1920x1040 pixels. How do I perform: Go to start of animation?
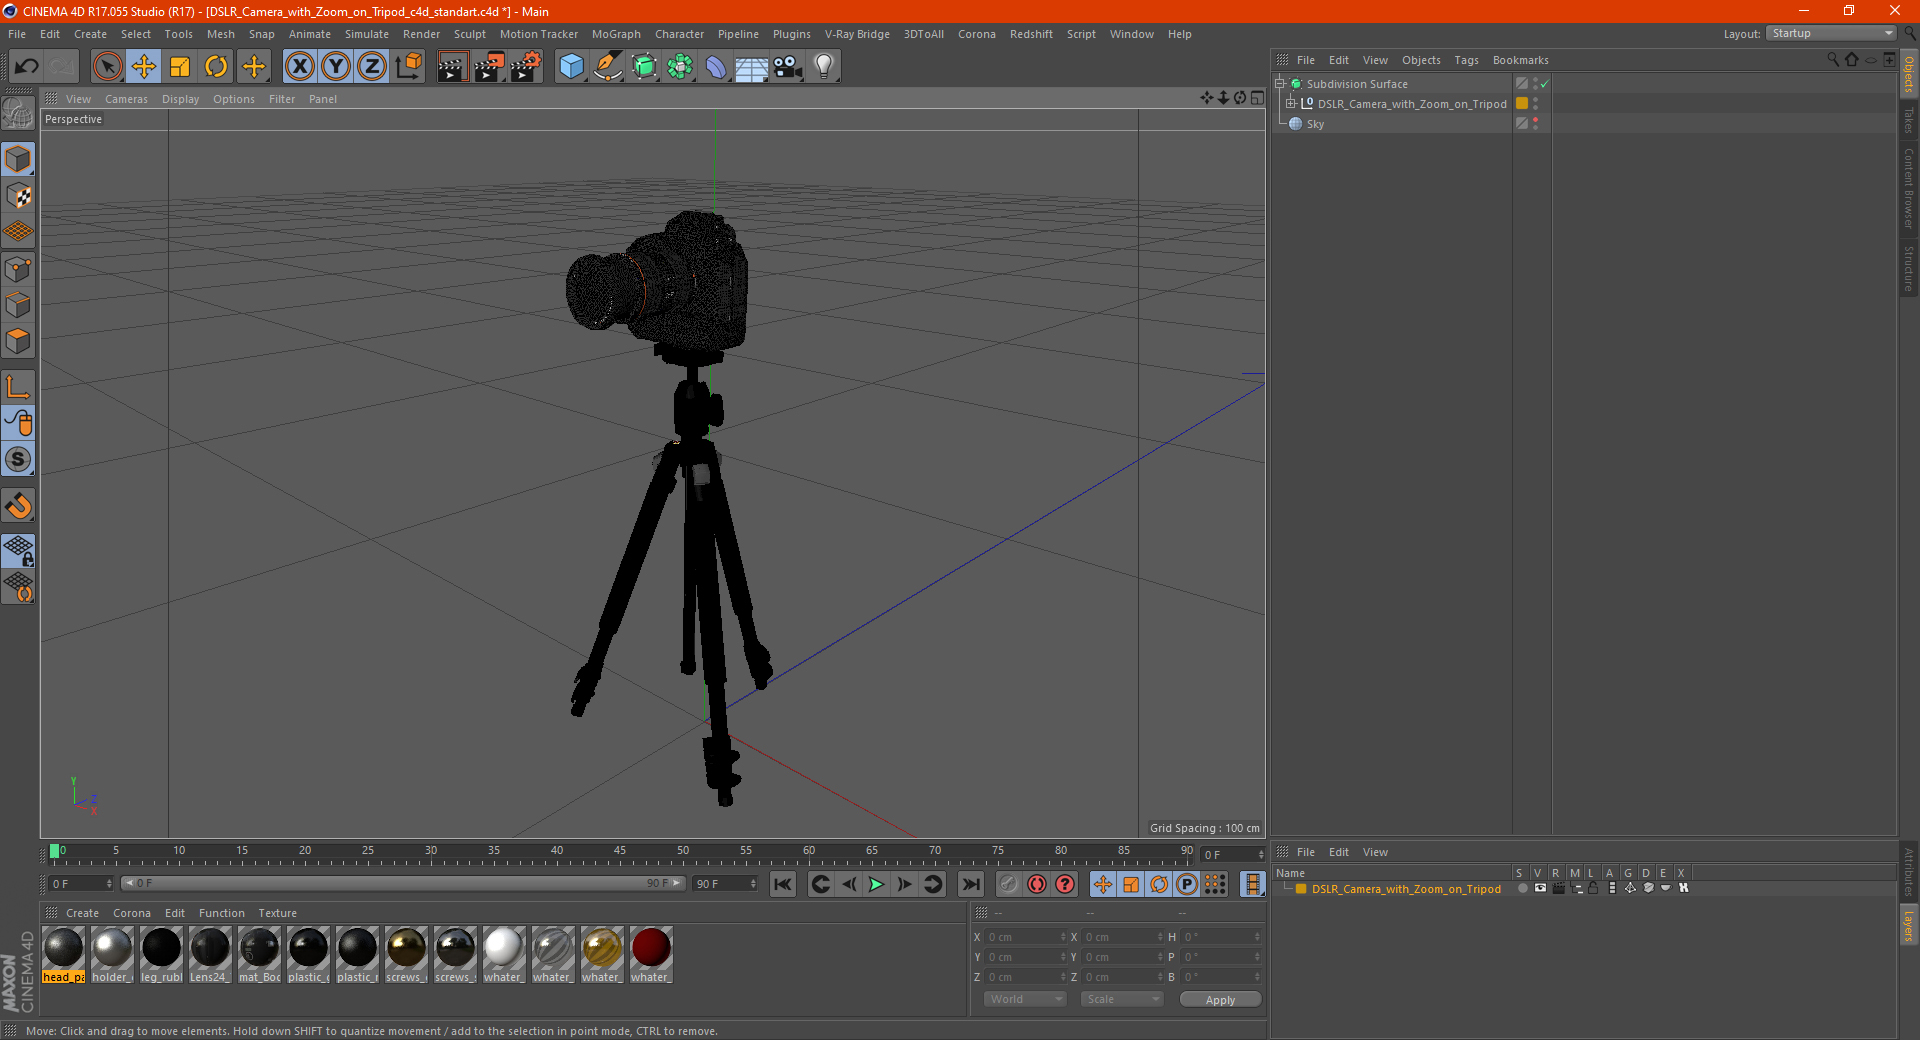[783, 884]
